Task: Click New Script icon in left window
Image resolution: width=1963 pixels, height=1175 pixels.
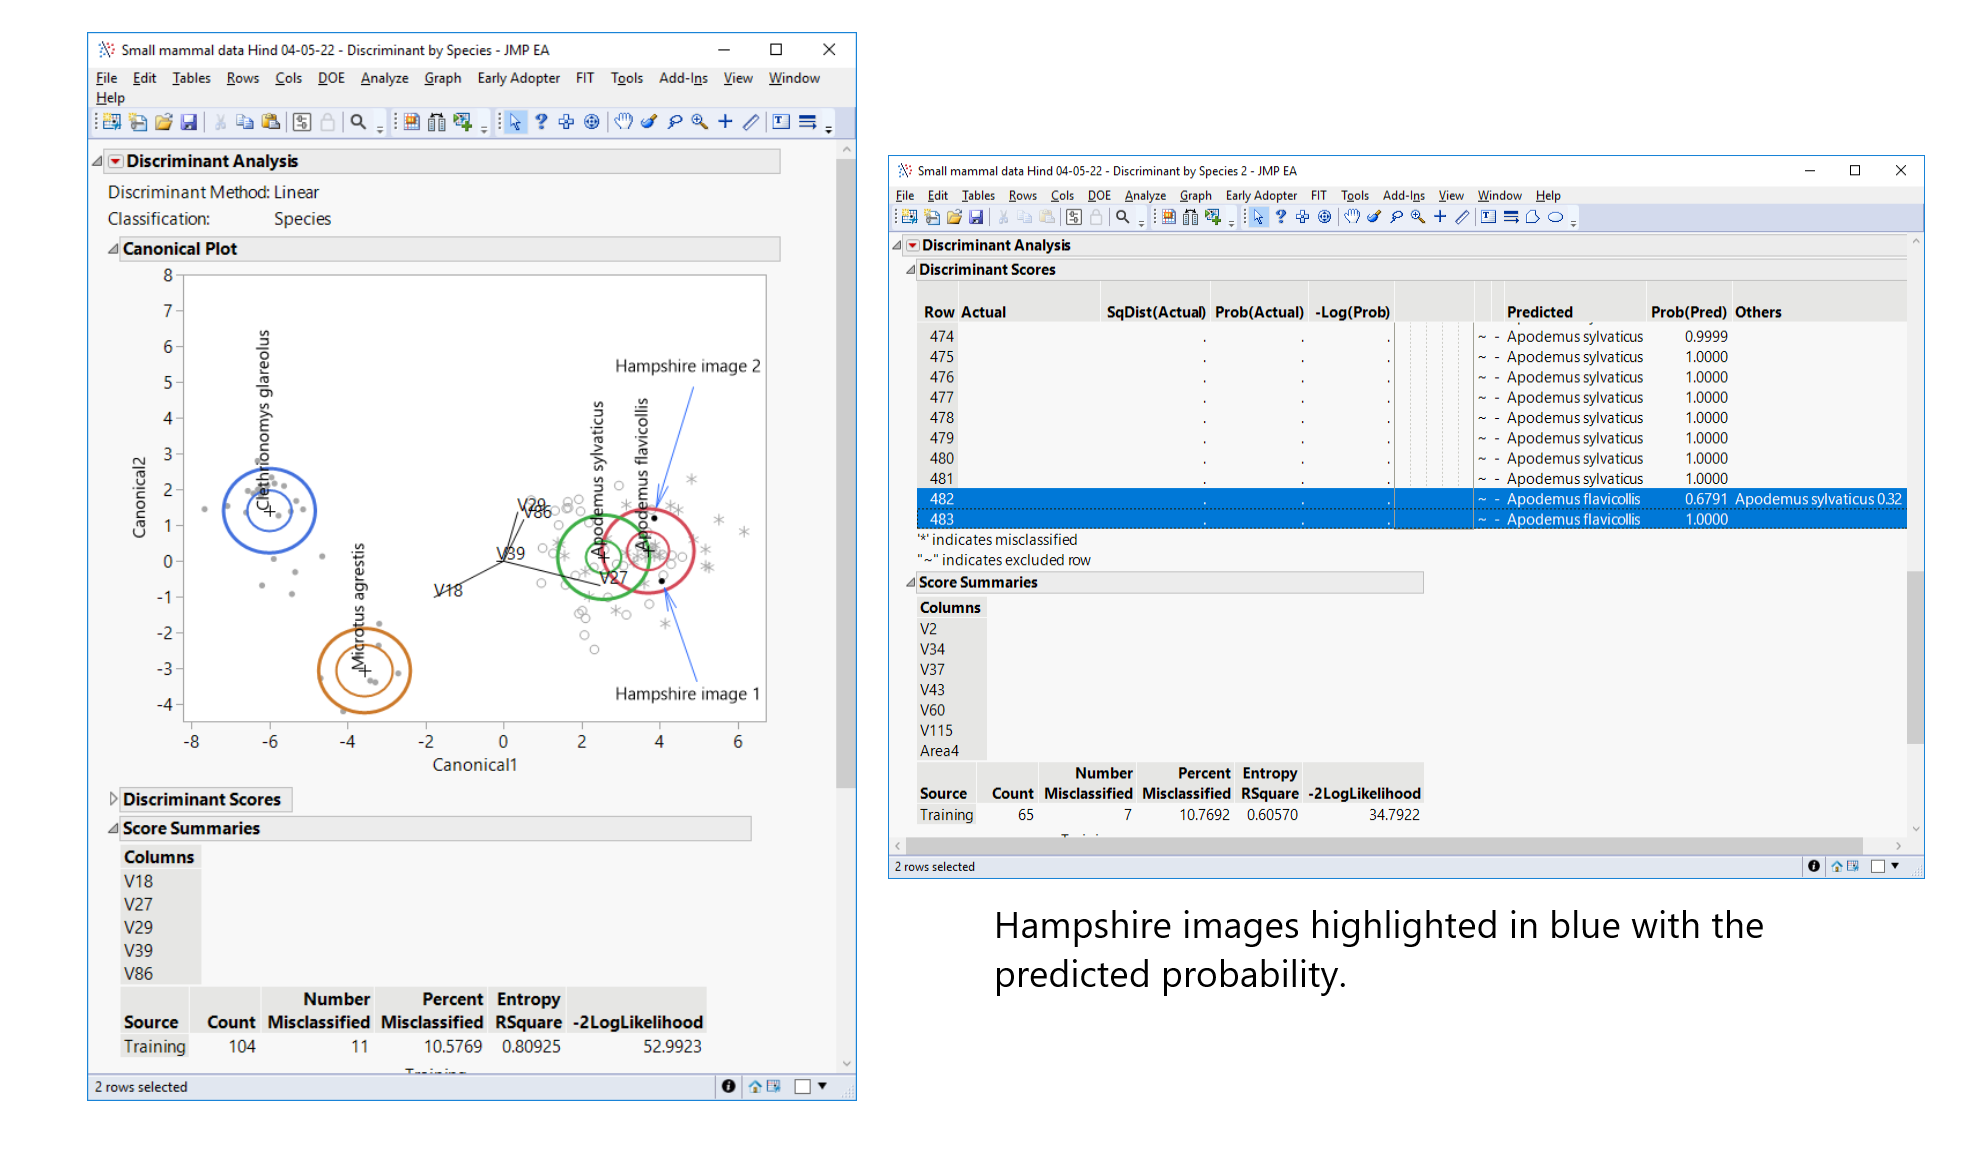Action: 138,122
